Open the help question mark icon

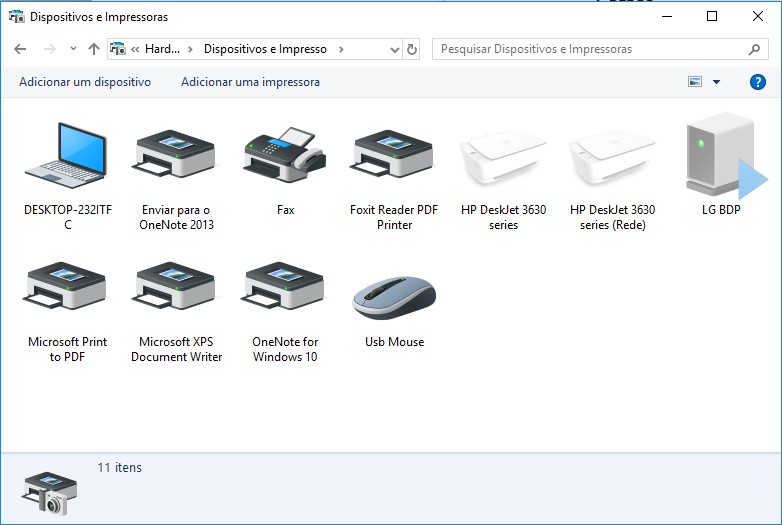(x=758, y=82)
